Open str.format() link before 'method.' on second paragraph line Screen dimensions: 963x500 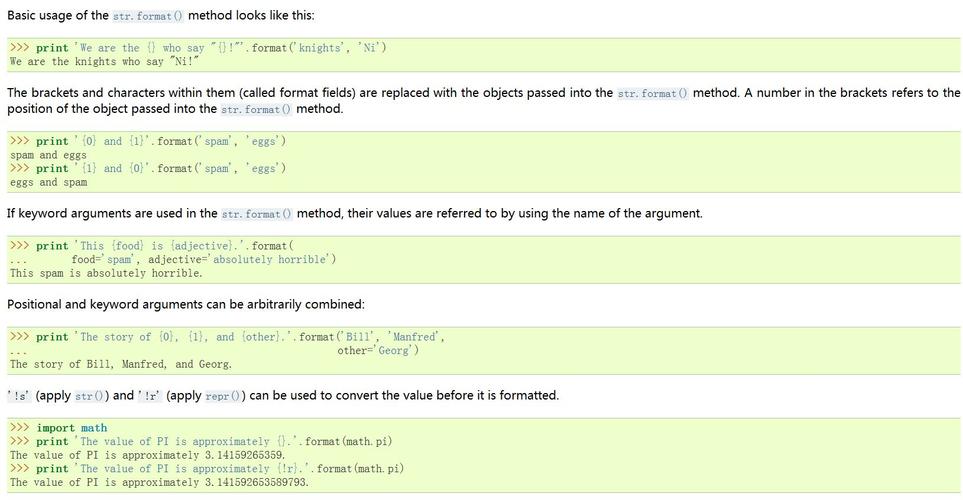pos(256,109)
